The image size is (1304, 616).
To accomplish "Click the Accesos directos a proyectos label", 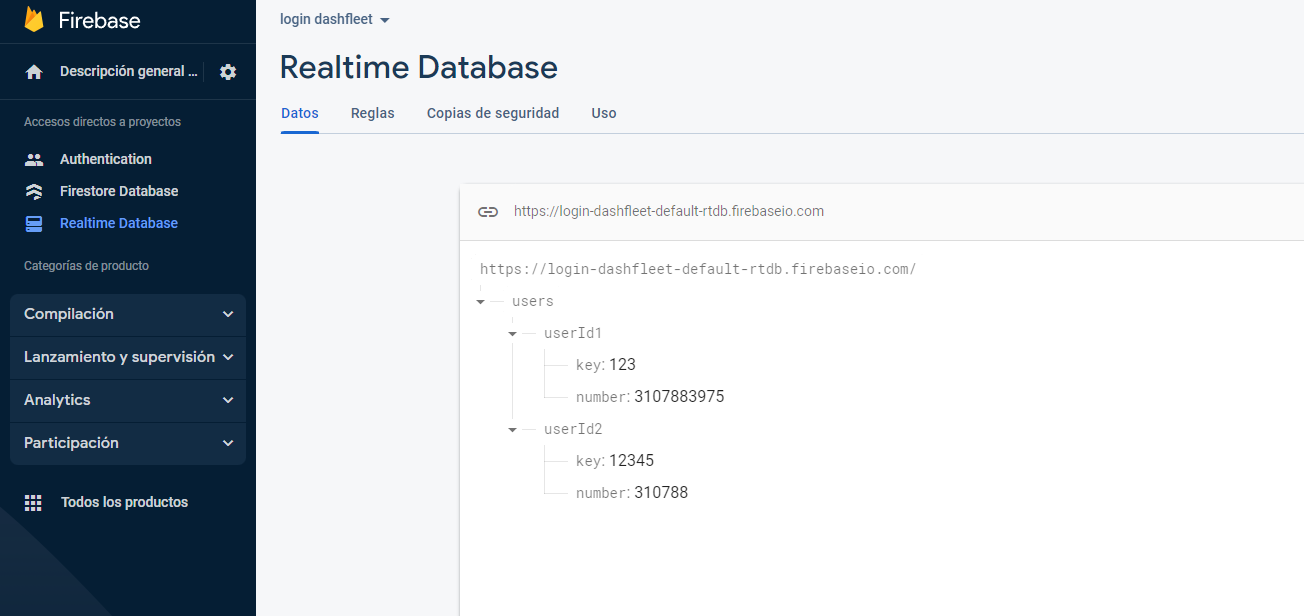I will click(x=102, y=122).
